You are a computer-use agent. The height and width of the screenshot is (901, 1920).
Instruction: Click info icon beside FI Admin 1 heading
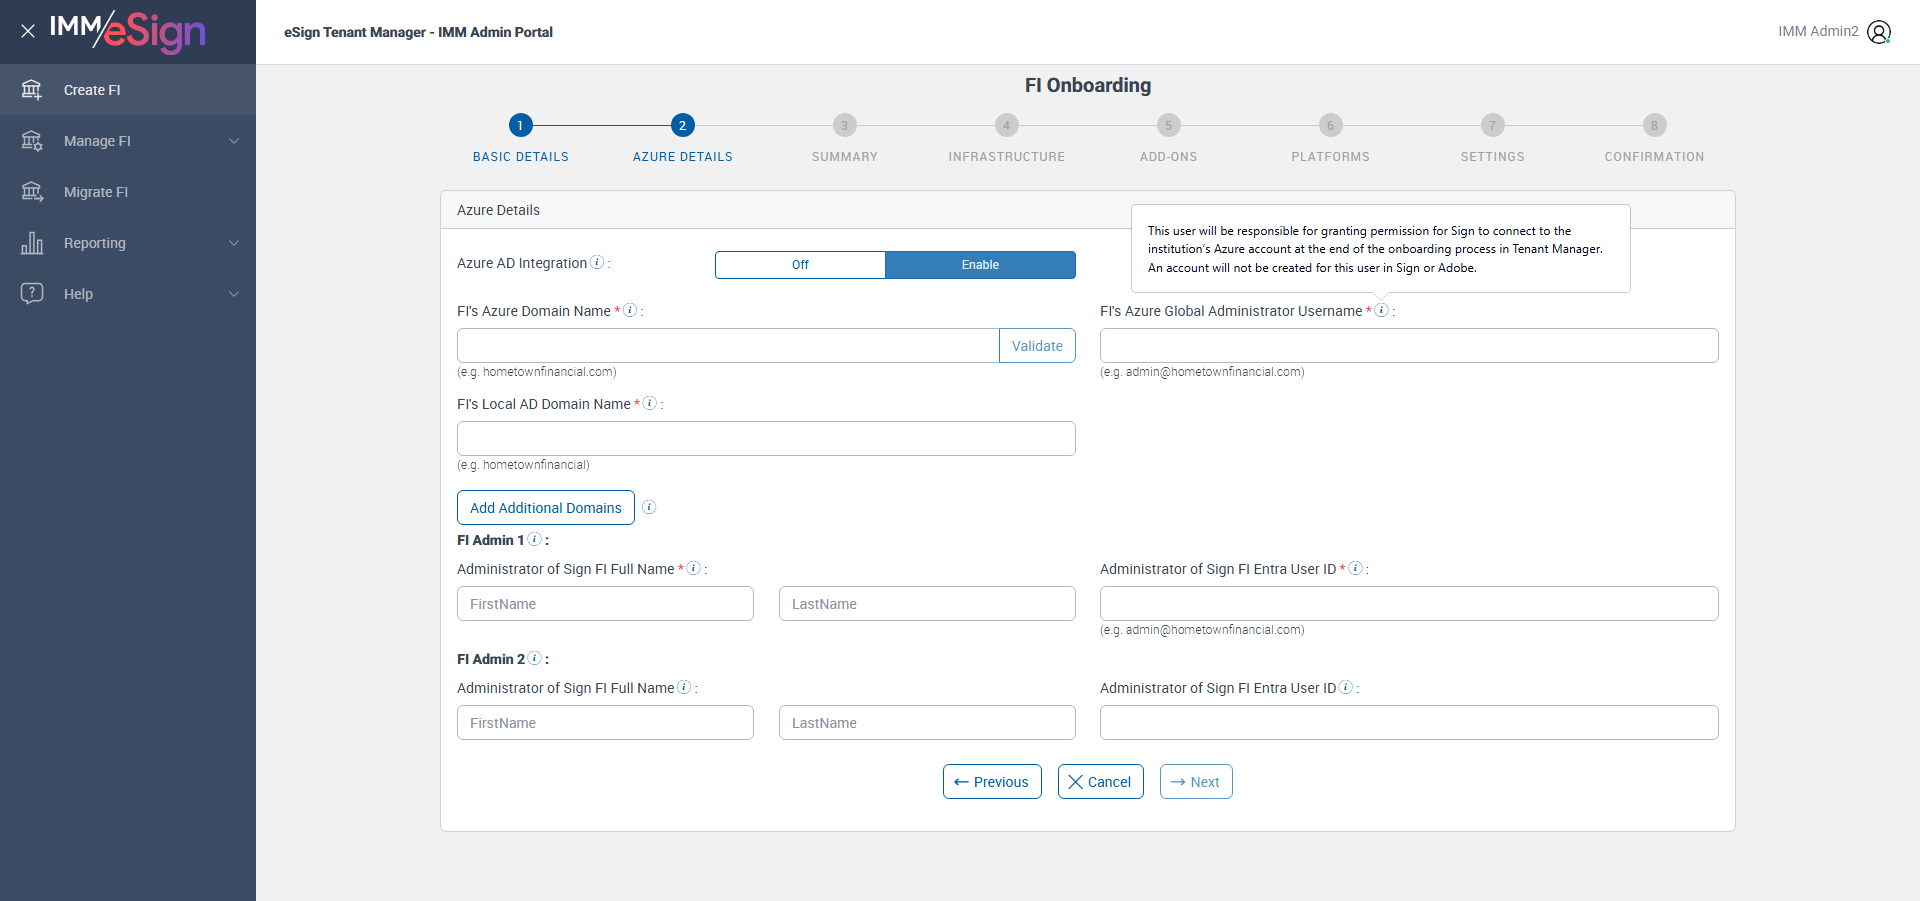pyautogui.click(x=535, y=539)
